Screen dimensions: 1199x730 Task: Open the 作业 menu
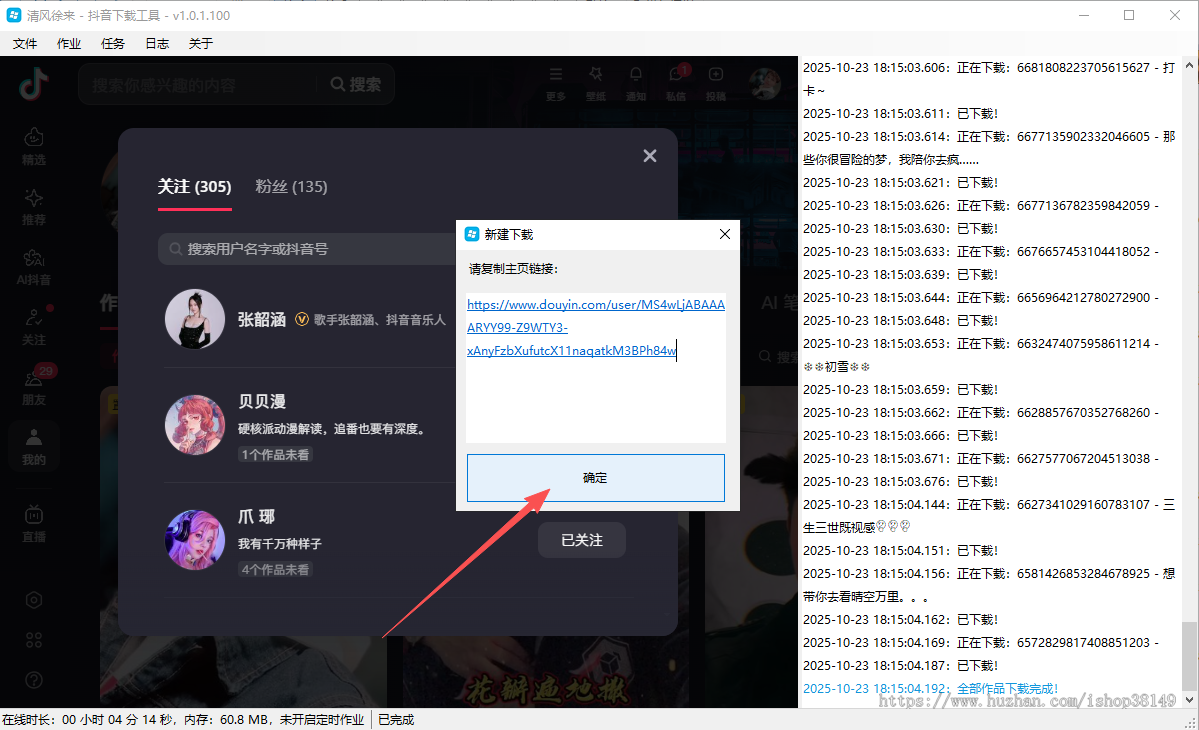(x=69, y=44)
